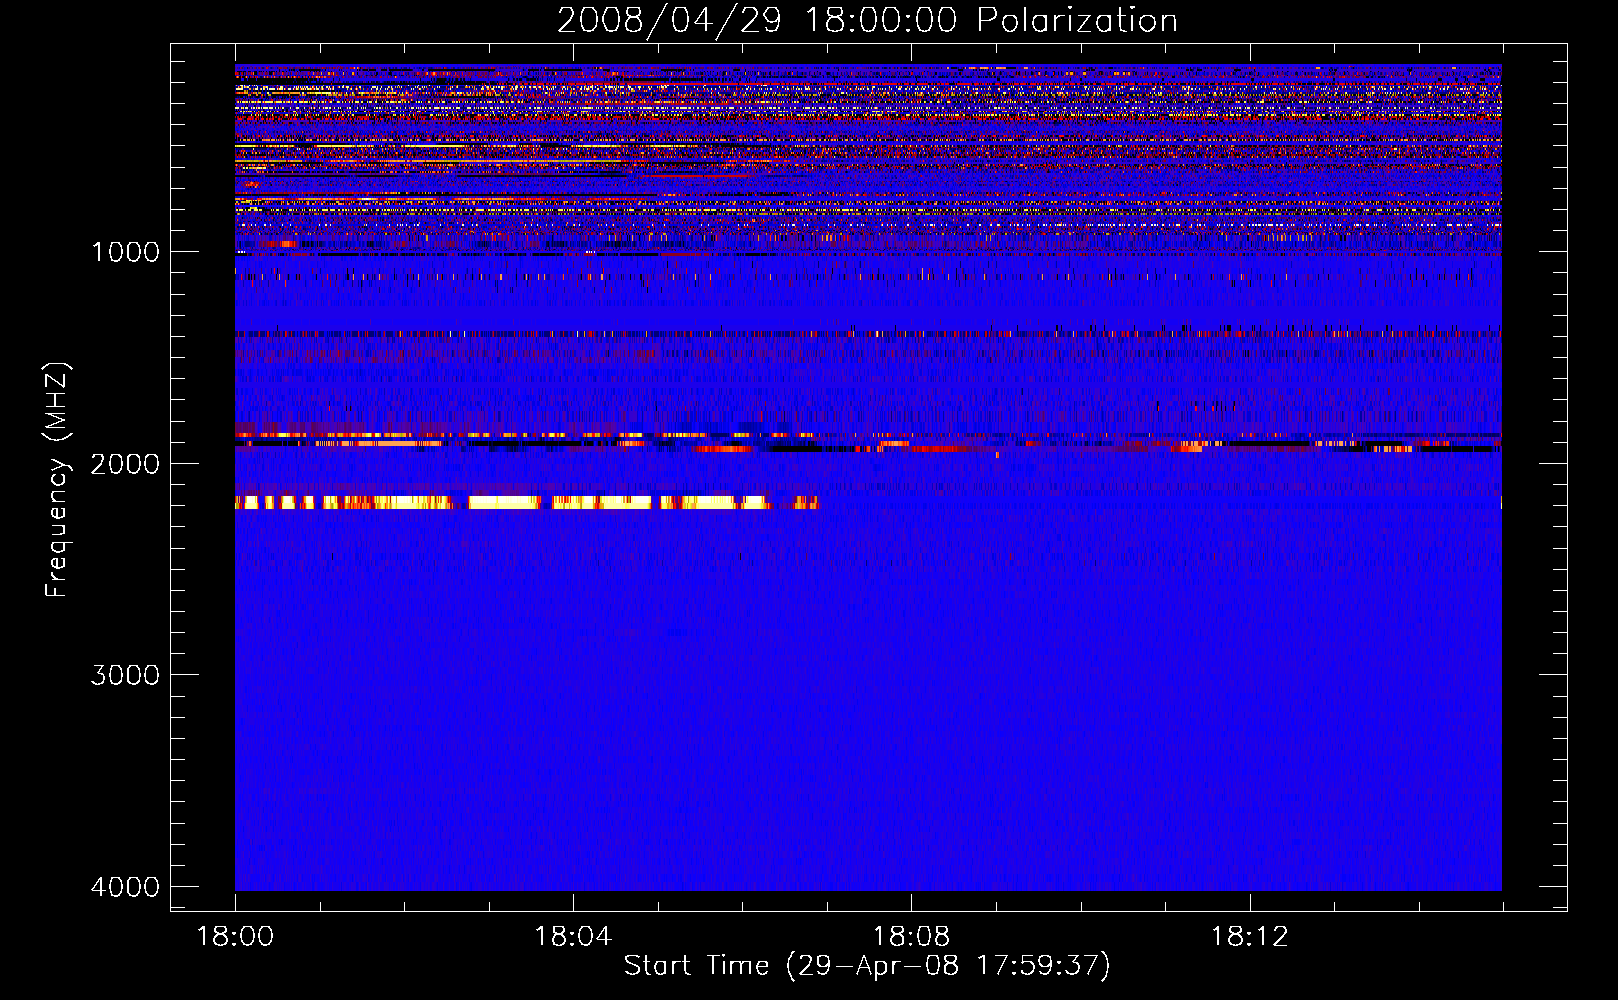Click the 1000 frequency tick label
The height and width of the screenshot is (1000, 1618).
point(125,252)
